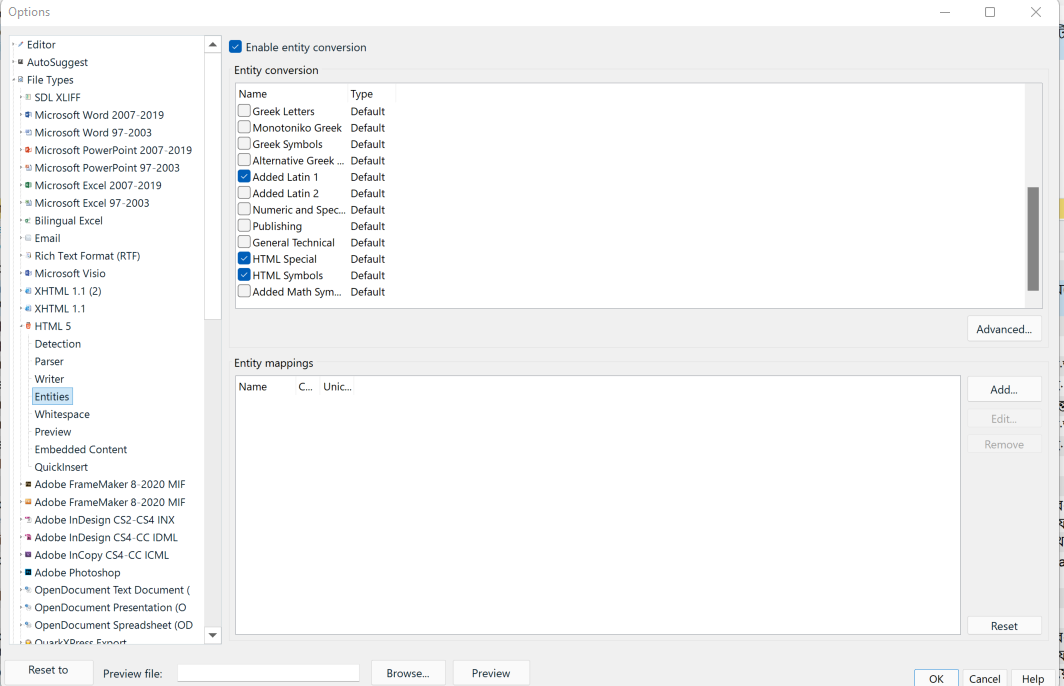The height and width of the screenshot is (686, 1064).
Task: Expand the XHTML 1.1 tree node
Action: pos(21,309)
